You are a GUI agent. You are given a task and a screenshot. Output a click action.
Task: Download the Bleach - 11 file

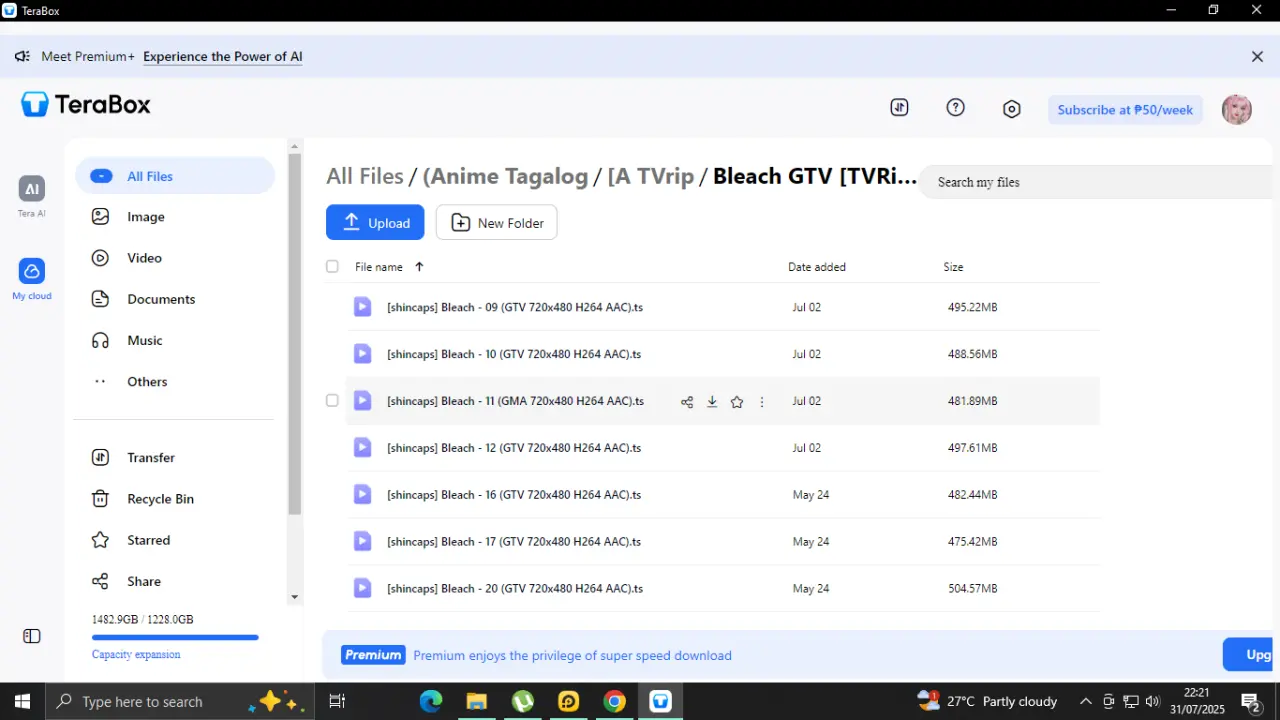pyautogui.click(x=712, y=402)
